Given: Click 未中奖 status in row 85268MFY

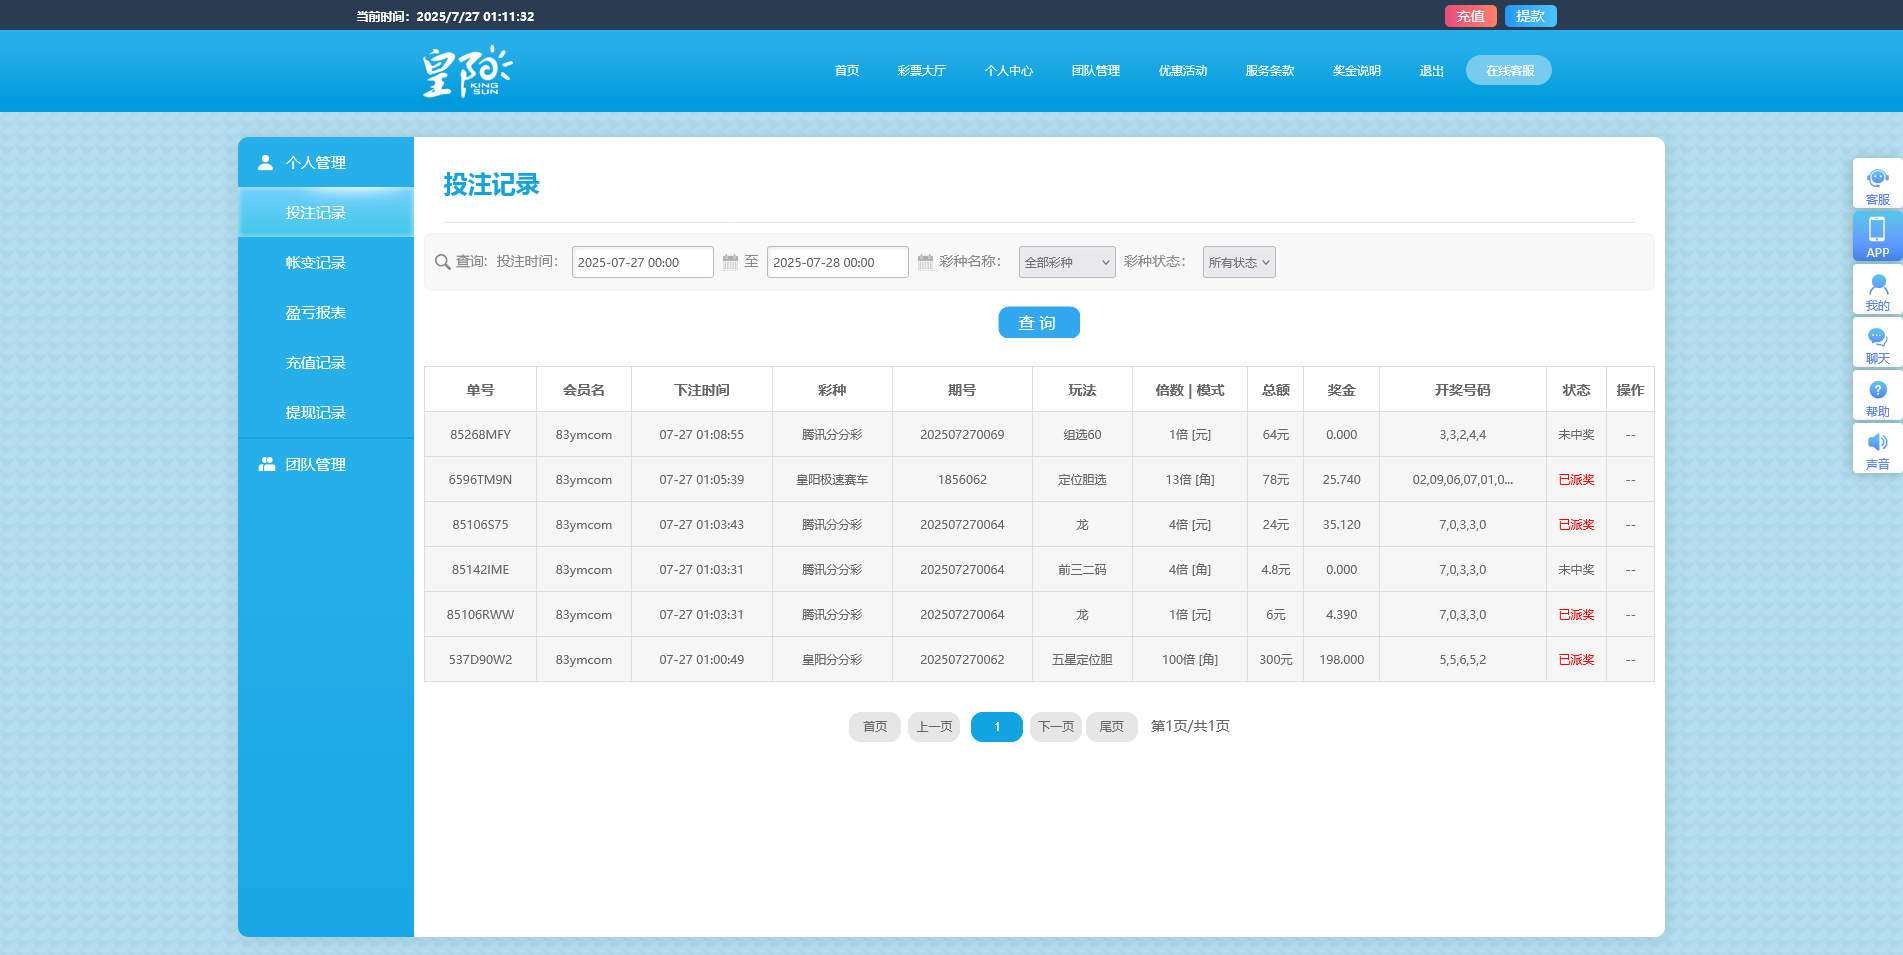Looking at the screenshot, I should [1576, 435].
